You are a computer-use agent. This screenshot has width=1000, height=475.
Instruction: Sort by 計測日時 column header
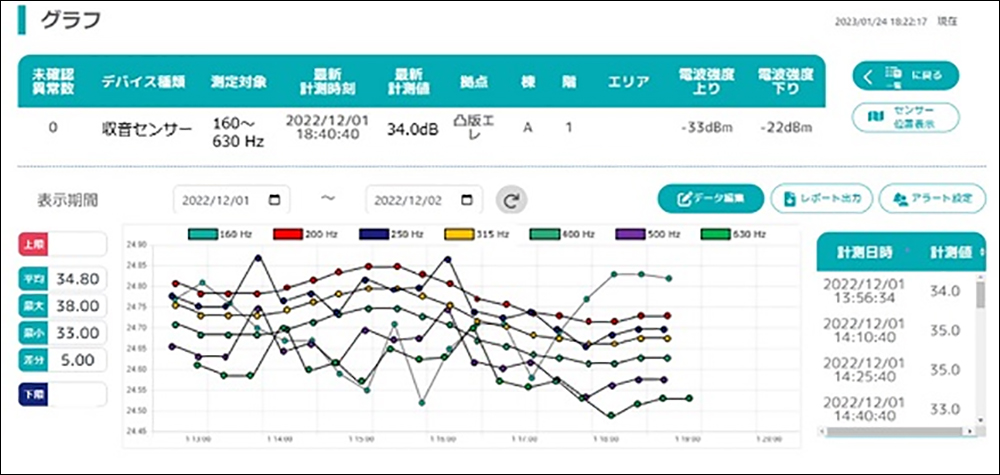coord(866,253)
